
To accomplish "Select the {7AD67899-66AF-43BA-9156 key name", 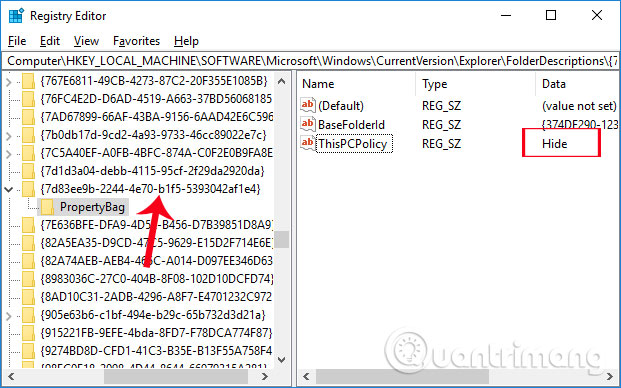I will 156,117.
